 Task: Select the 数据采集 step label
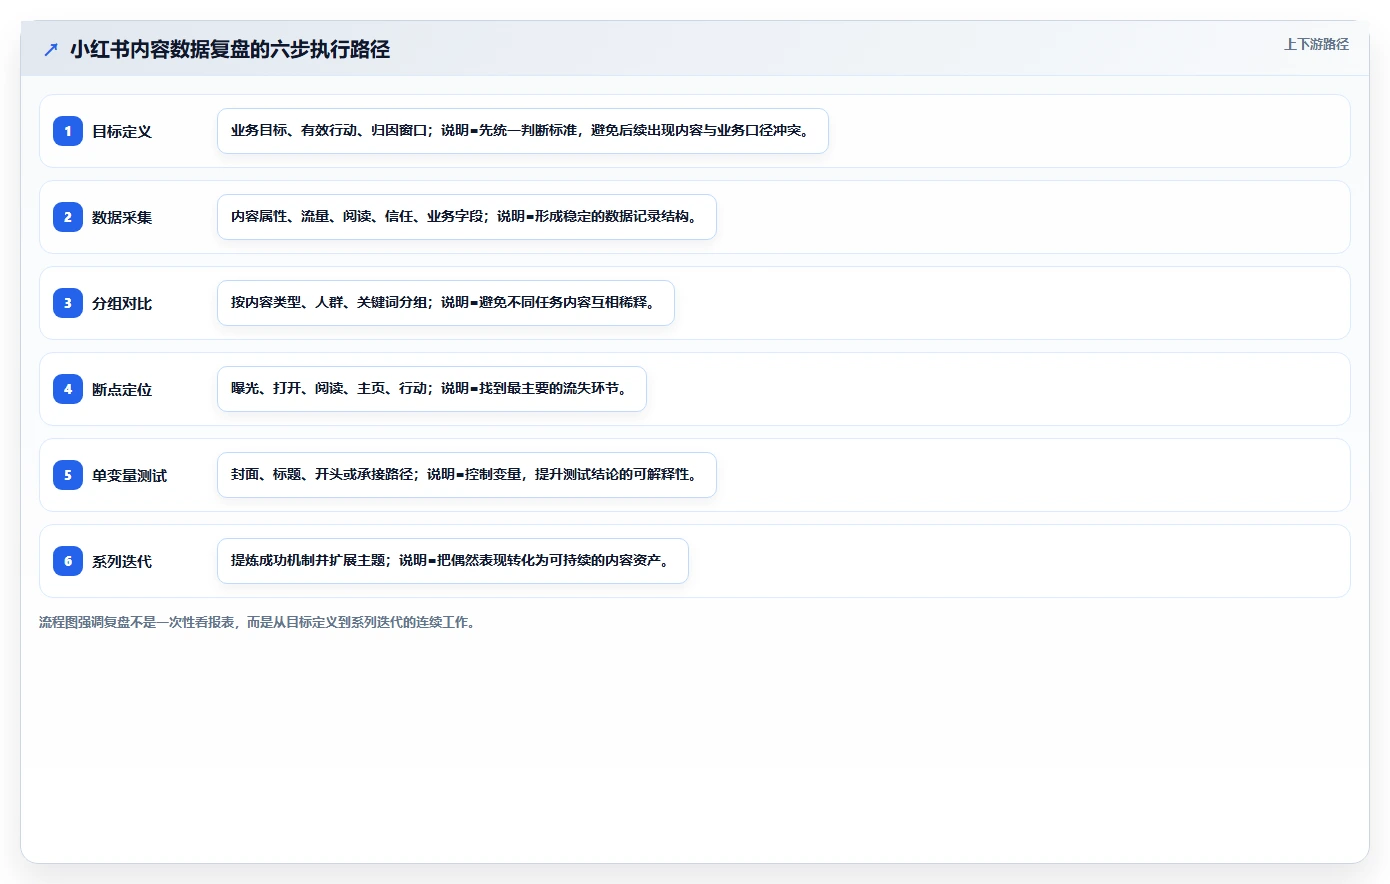[122, 218]
